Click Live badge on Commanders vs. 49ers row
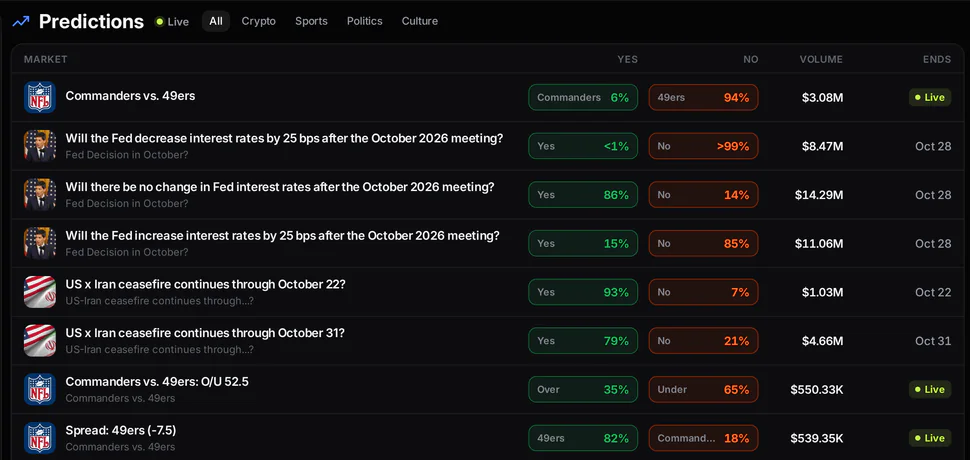Image resolution: width=970 pixels, height=460 pixels. pos(930,97)
